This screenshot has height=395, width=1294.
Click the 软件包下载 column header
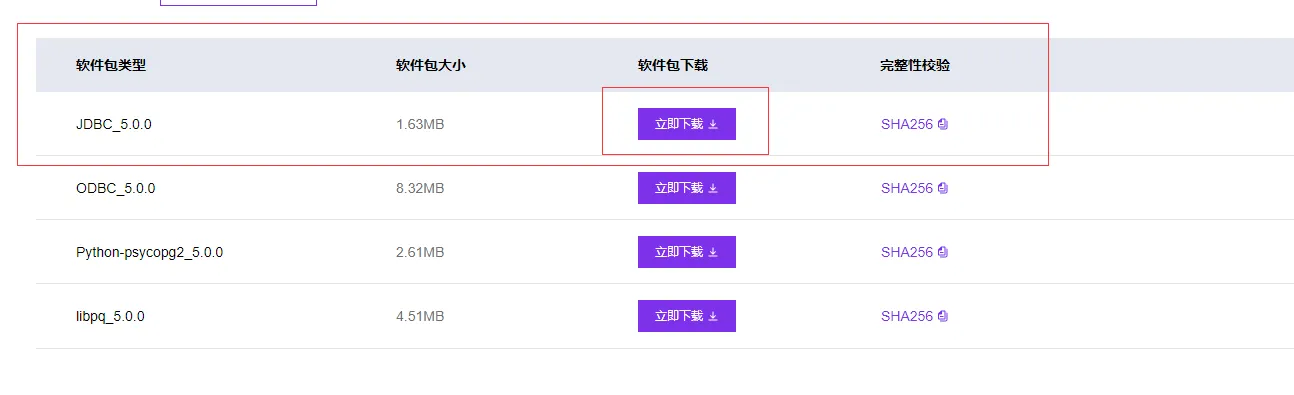tap(673, 66)
